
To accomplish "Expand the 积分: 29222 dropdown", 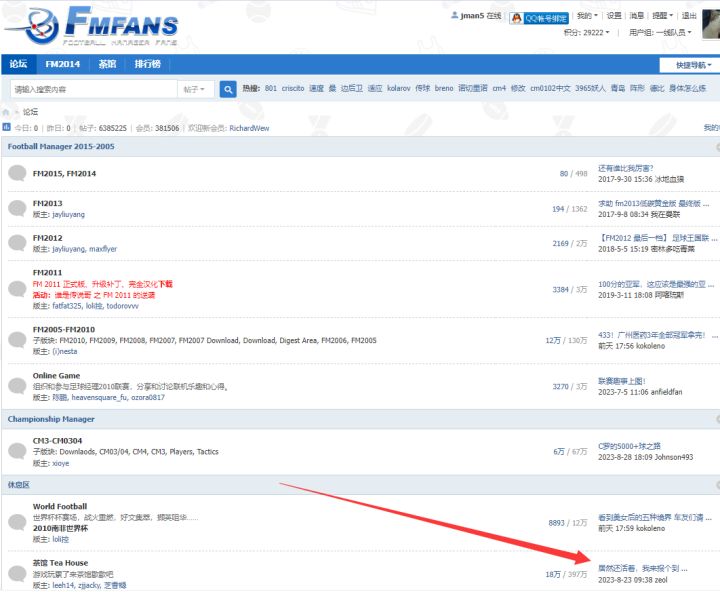I will pyautogui.click(x=586, y=33).
